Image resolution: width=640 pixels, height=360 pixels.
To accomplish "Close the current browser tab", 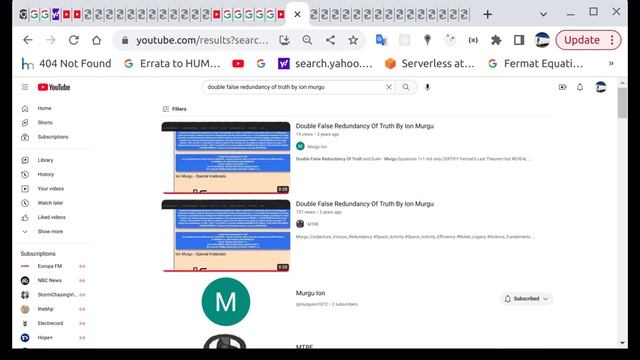I will pos(297,14).
